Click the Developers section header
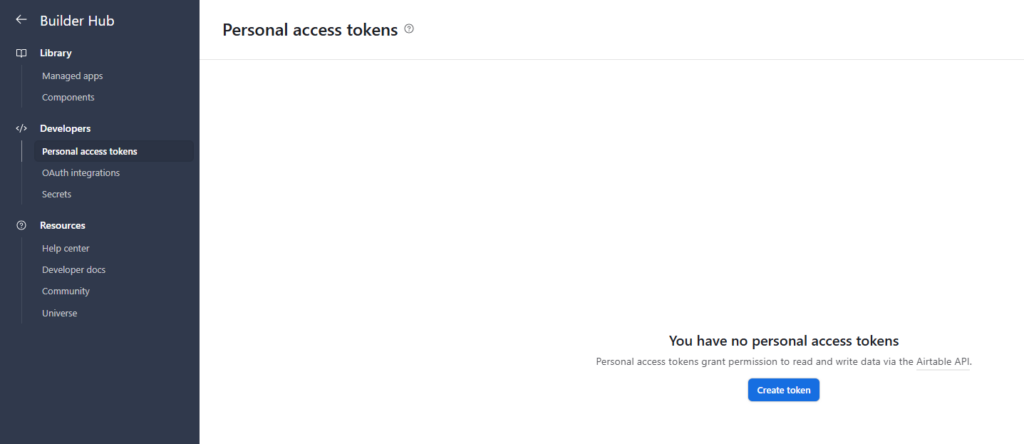The width and height of the screenshot is (1024, 444). [x=65, y=129]
